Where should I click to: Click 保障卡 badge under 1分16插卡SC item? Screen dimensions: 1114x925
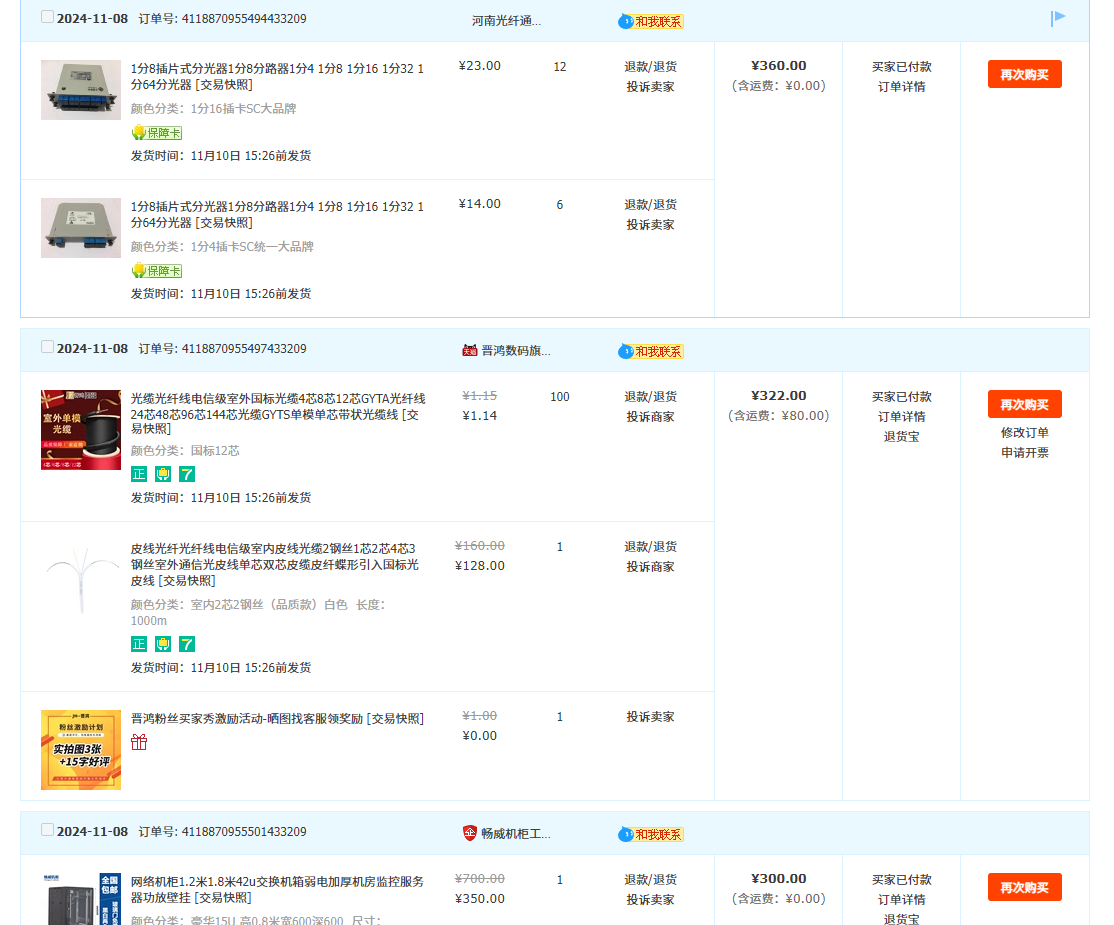[x=157, y=133]
